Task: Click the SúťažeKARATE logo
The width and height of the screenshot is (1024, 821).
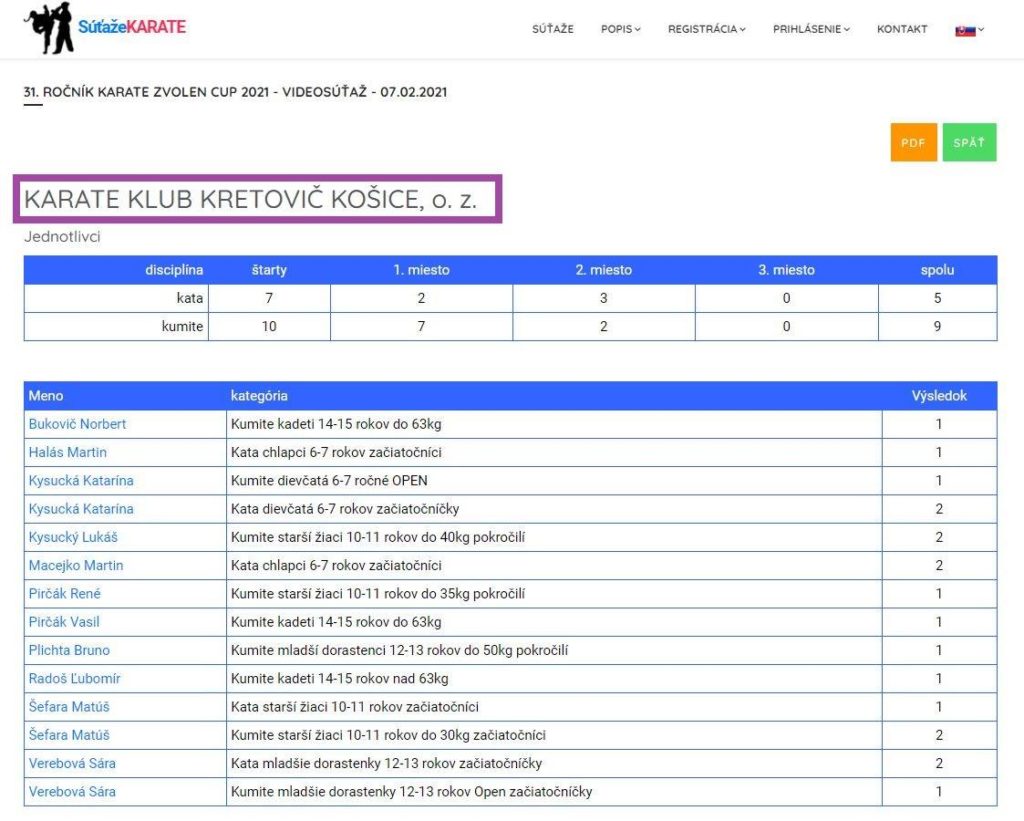Action: (x=104, y=28)
